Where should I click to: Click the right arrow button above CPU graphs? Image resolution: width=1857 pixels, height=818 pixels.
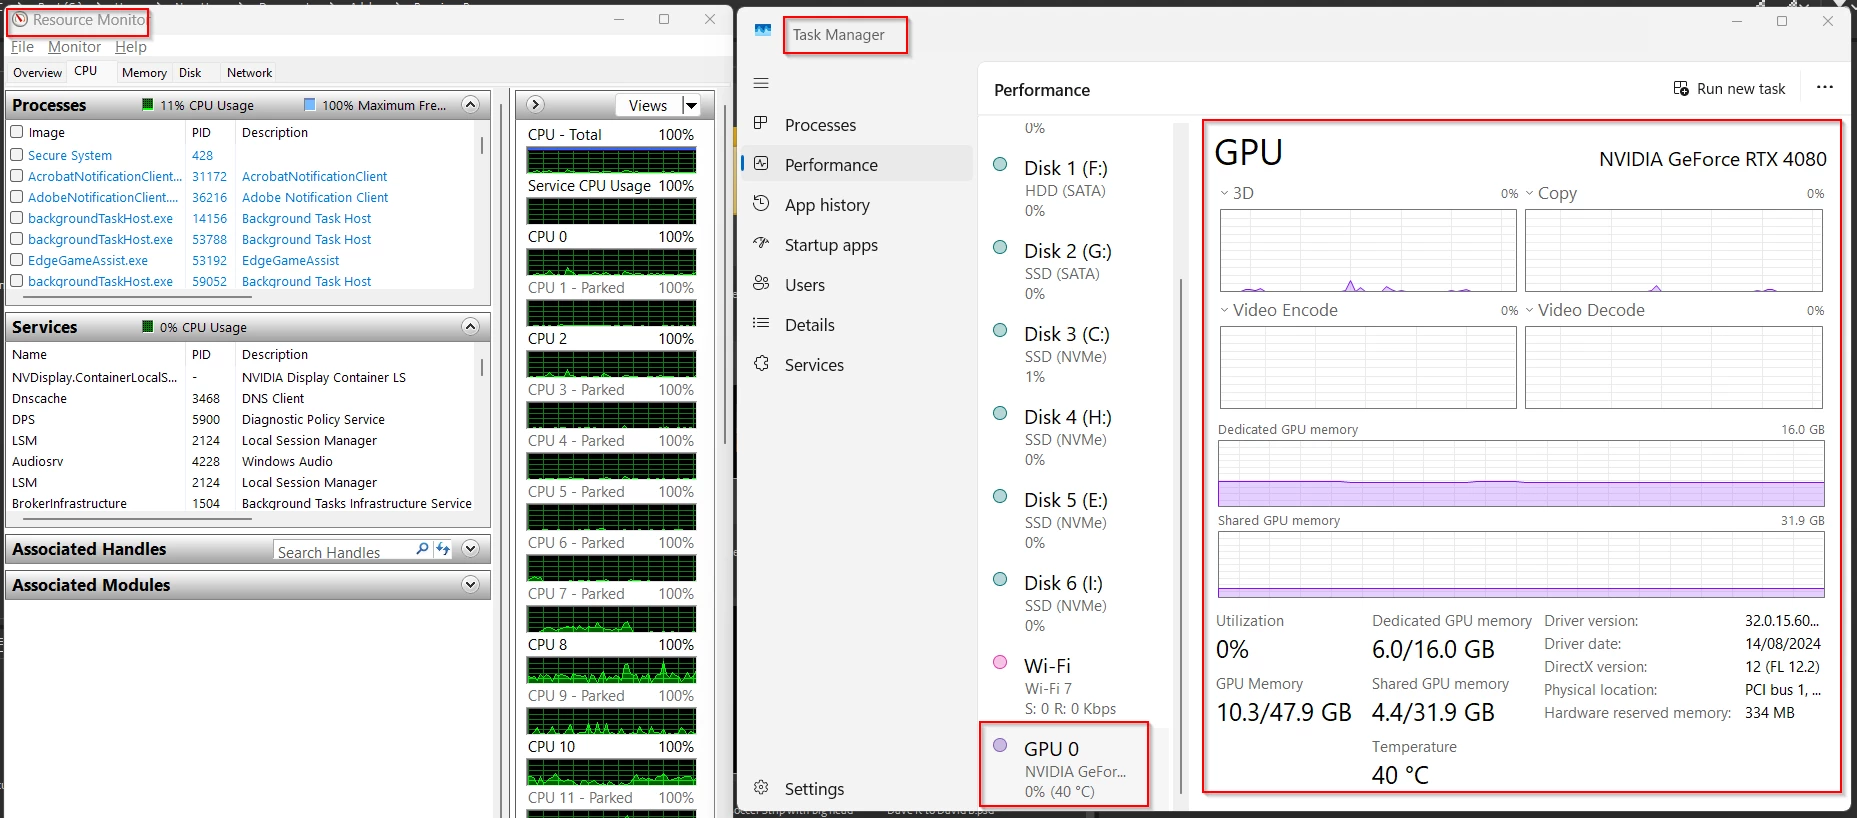tap(535, 105)
